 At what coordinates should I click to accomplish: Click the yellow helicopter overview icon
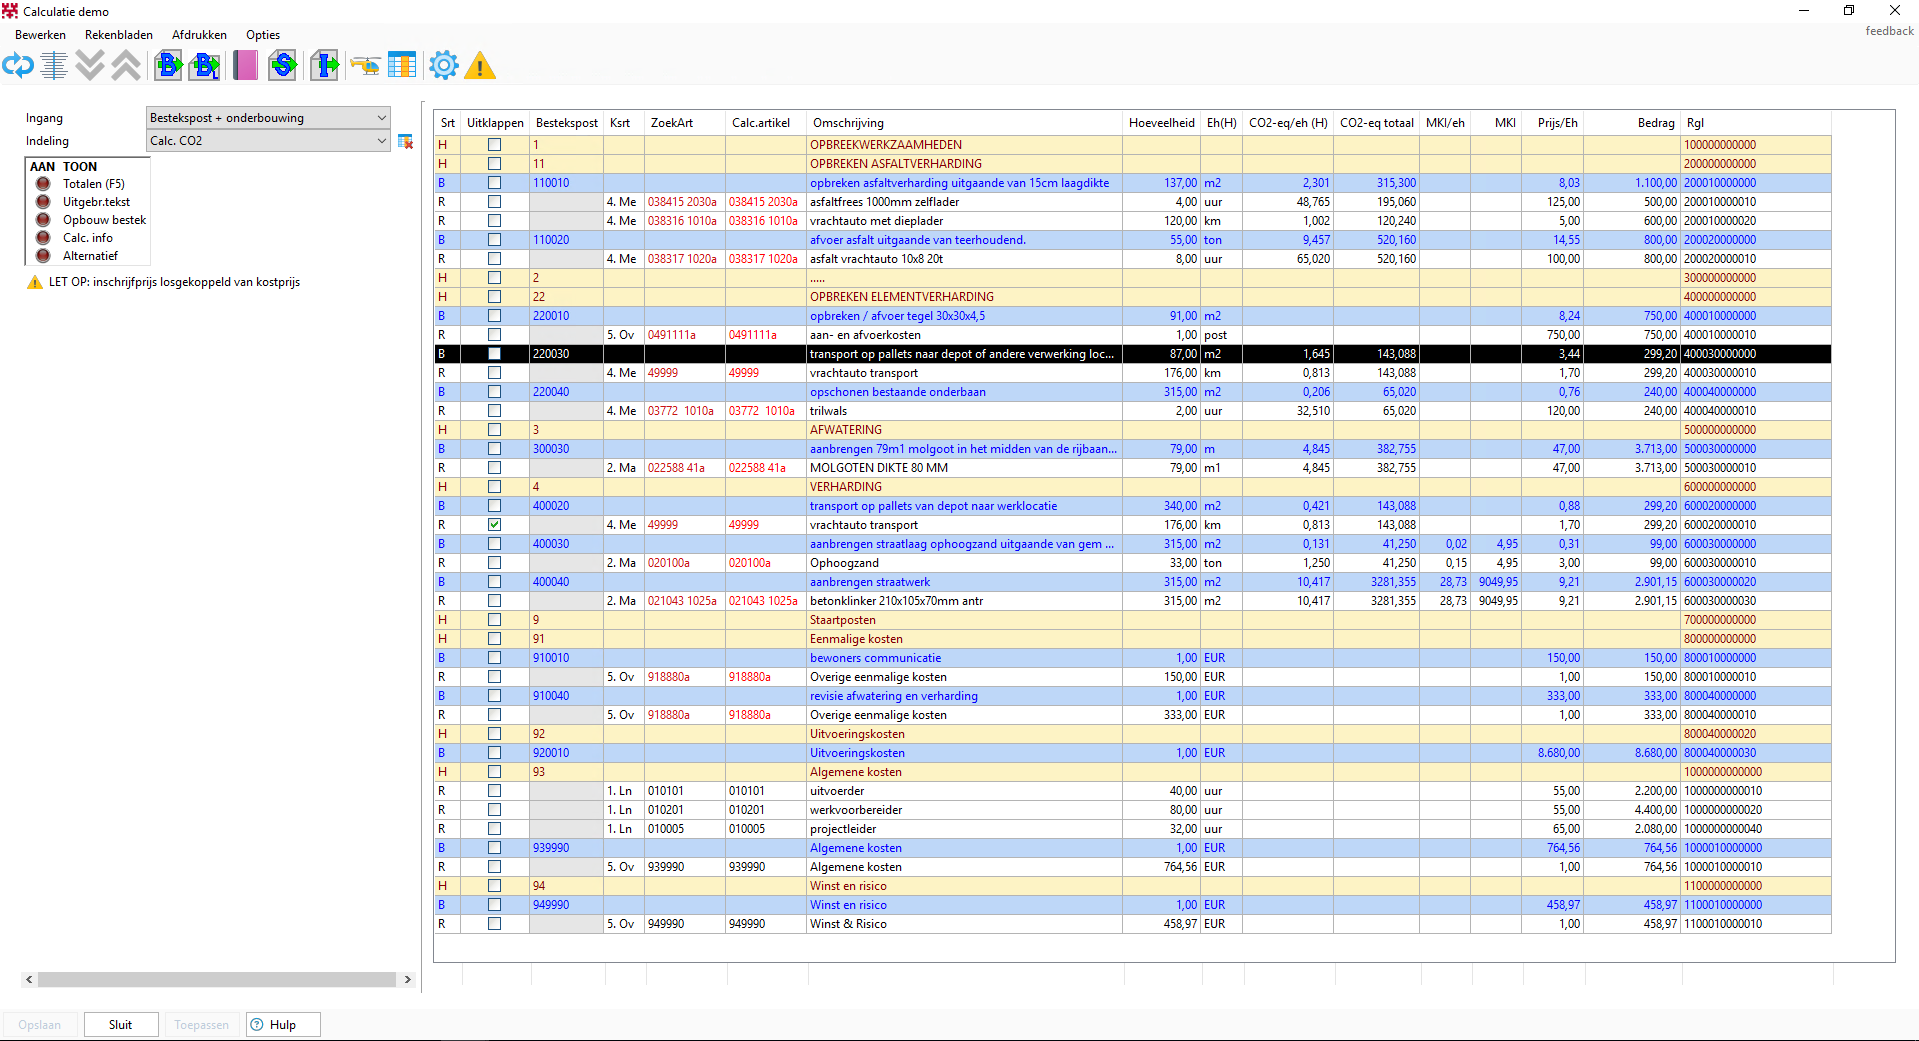pos(365,67)
